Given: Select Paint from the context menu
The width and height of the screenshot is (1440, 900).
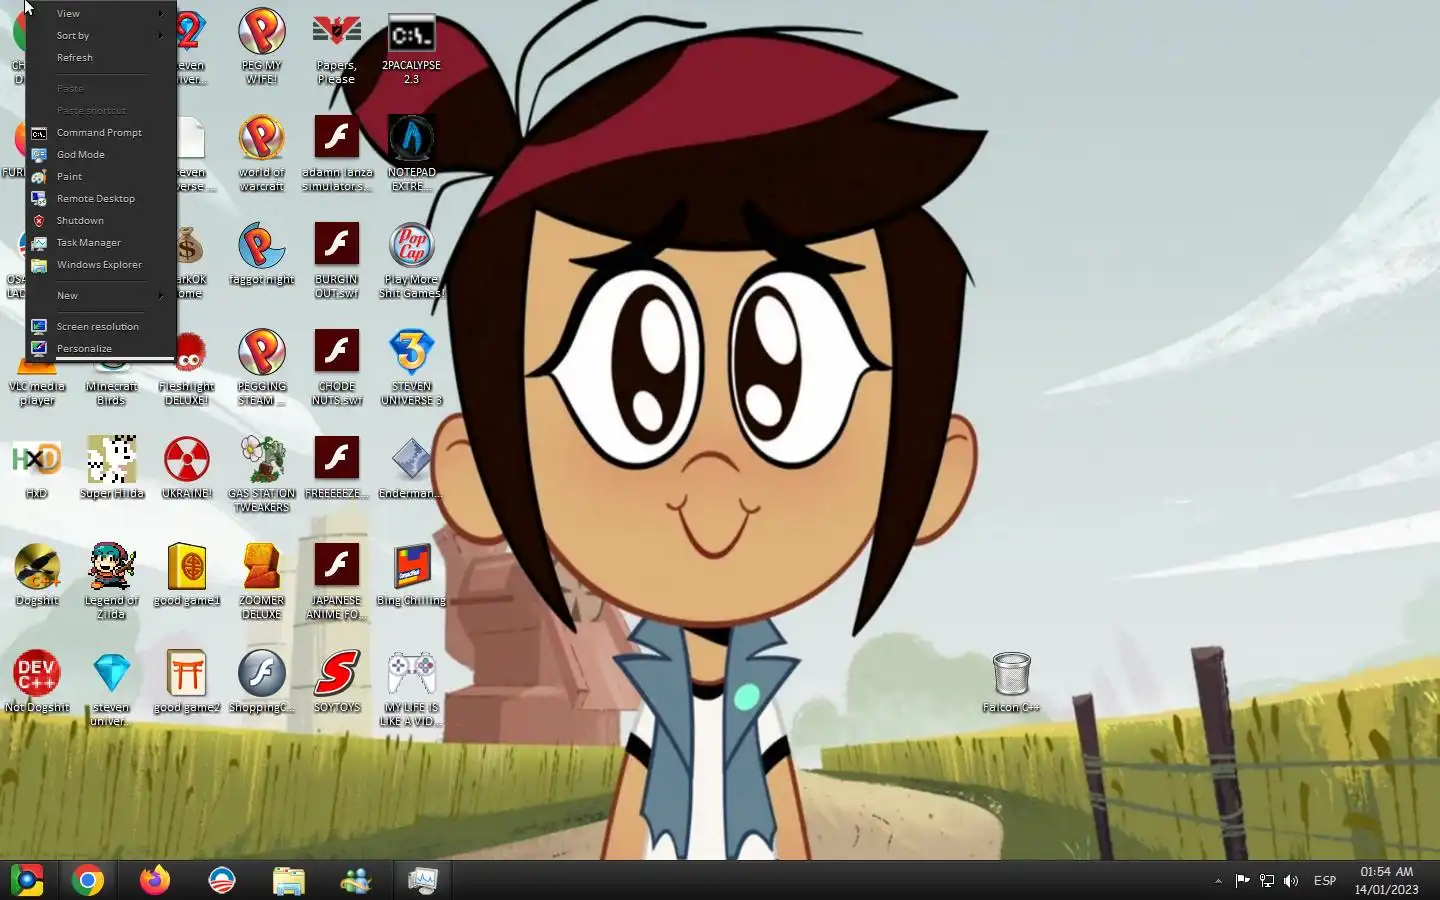Looking at the screenshot, I should click(x=100, y=176).
